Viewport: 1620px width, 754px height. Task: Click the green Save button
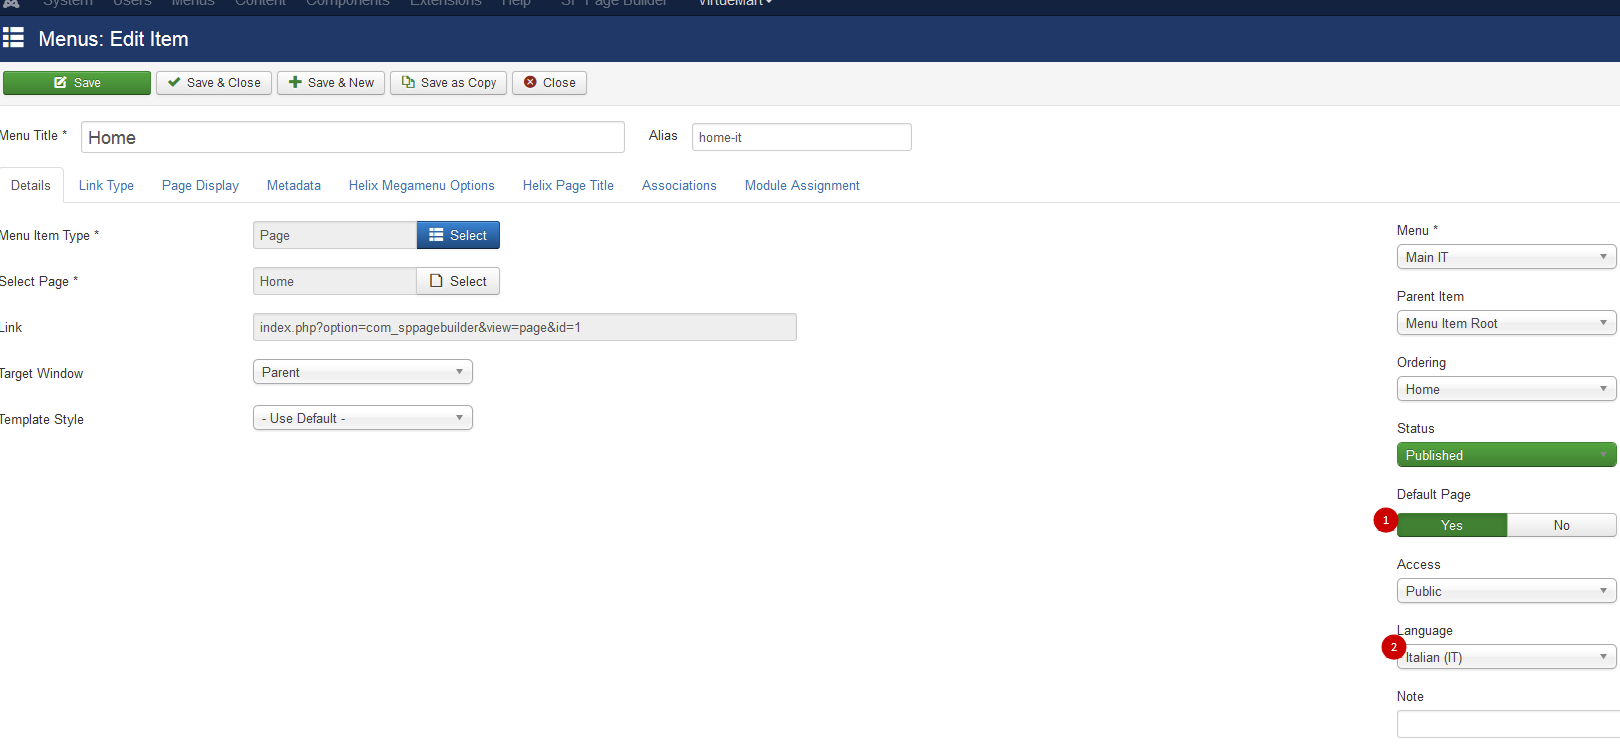coord(77,83)
